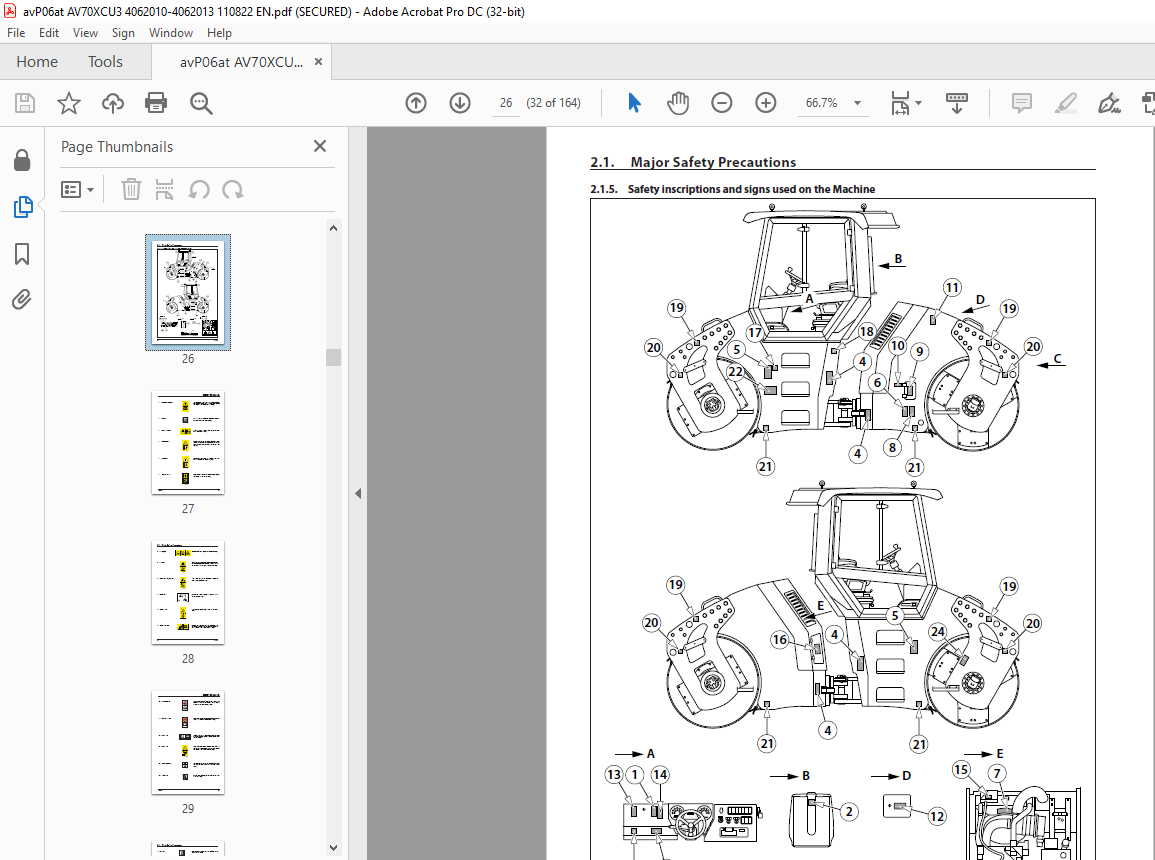Click the page number input field
This screenshot has height=860, width=1155.
click(x=506, y=103)
